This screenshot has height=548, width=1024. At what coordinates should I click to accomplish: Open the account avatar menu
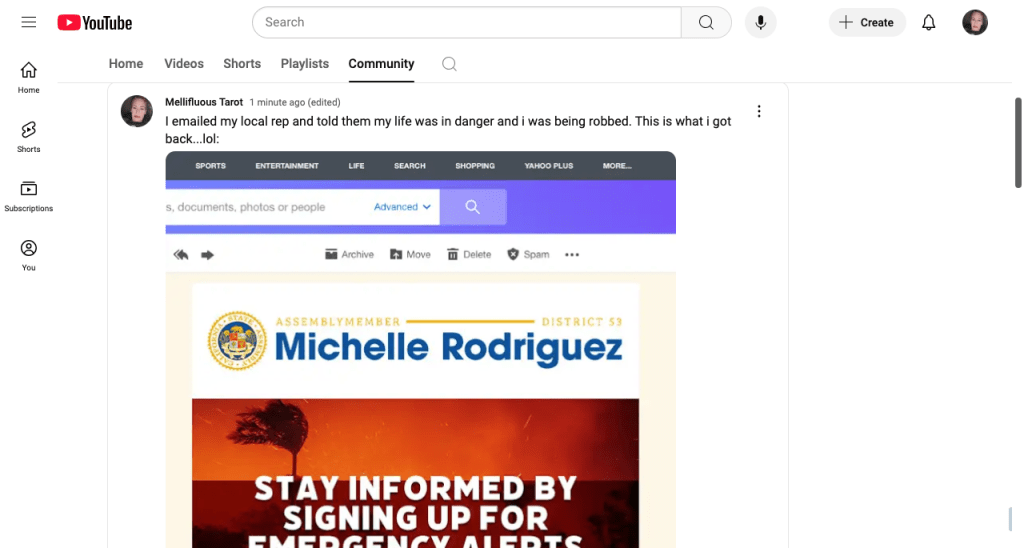pos(975,22)
